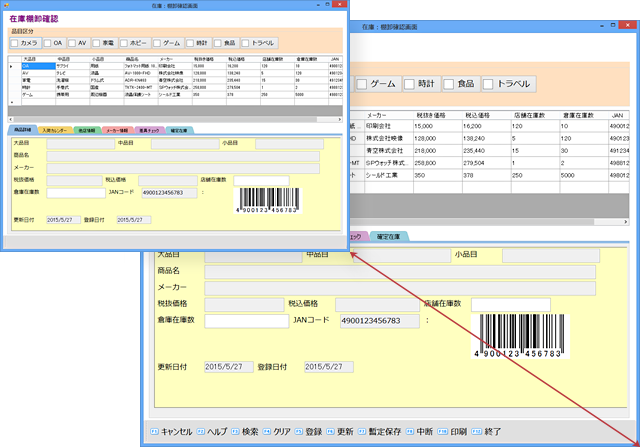Screen dimensions: 640x447
Task: Switch to 差異チェック tab in the small window
Action: click(x=149, y=130)
